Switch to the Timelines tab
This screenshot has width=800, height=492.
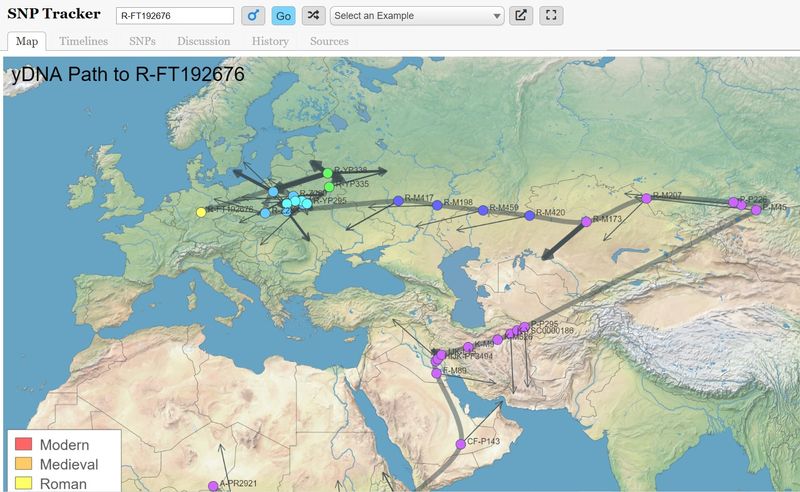coord(83,41)
